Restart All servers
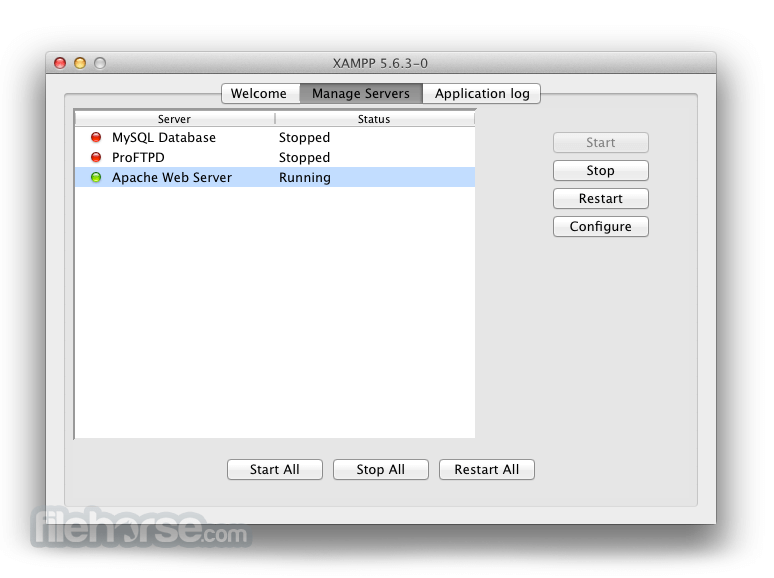774x578 pixels. point(487,469)
